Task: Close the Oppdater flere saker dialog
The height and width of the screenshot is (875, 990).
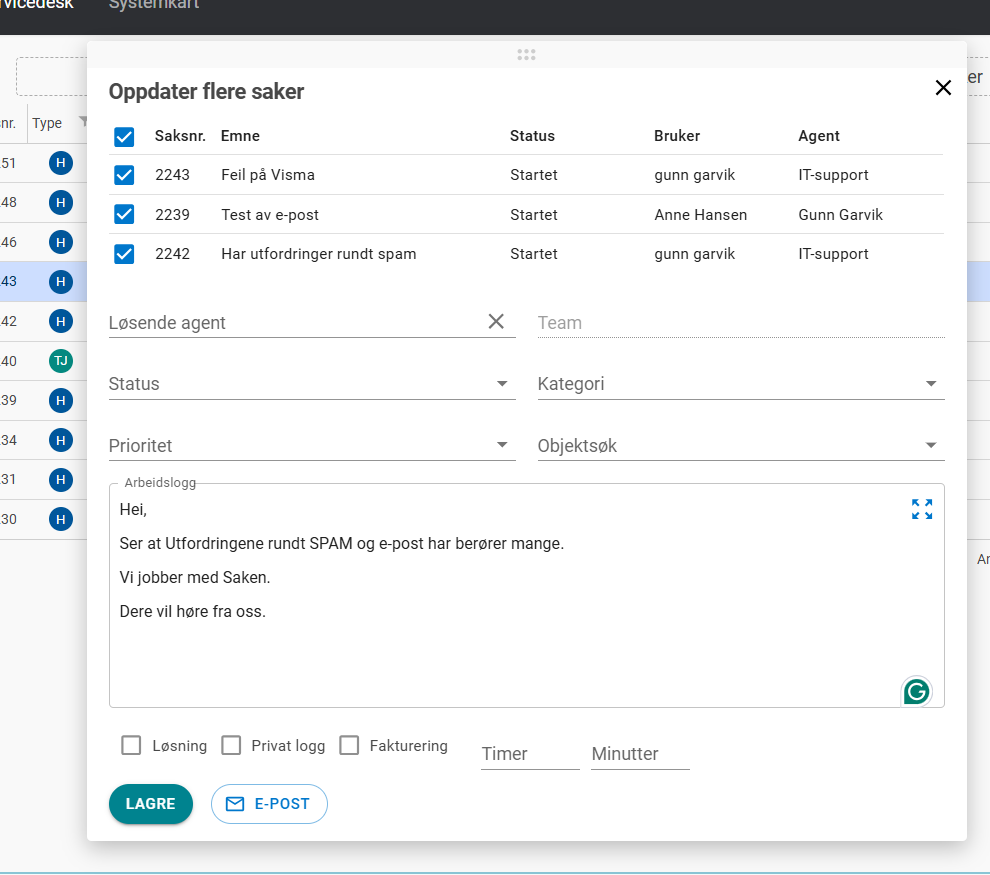Action: coord(943,88)
